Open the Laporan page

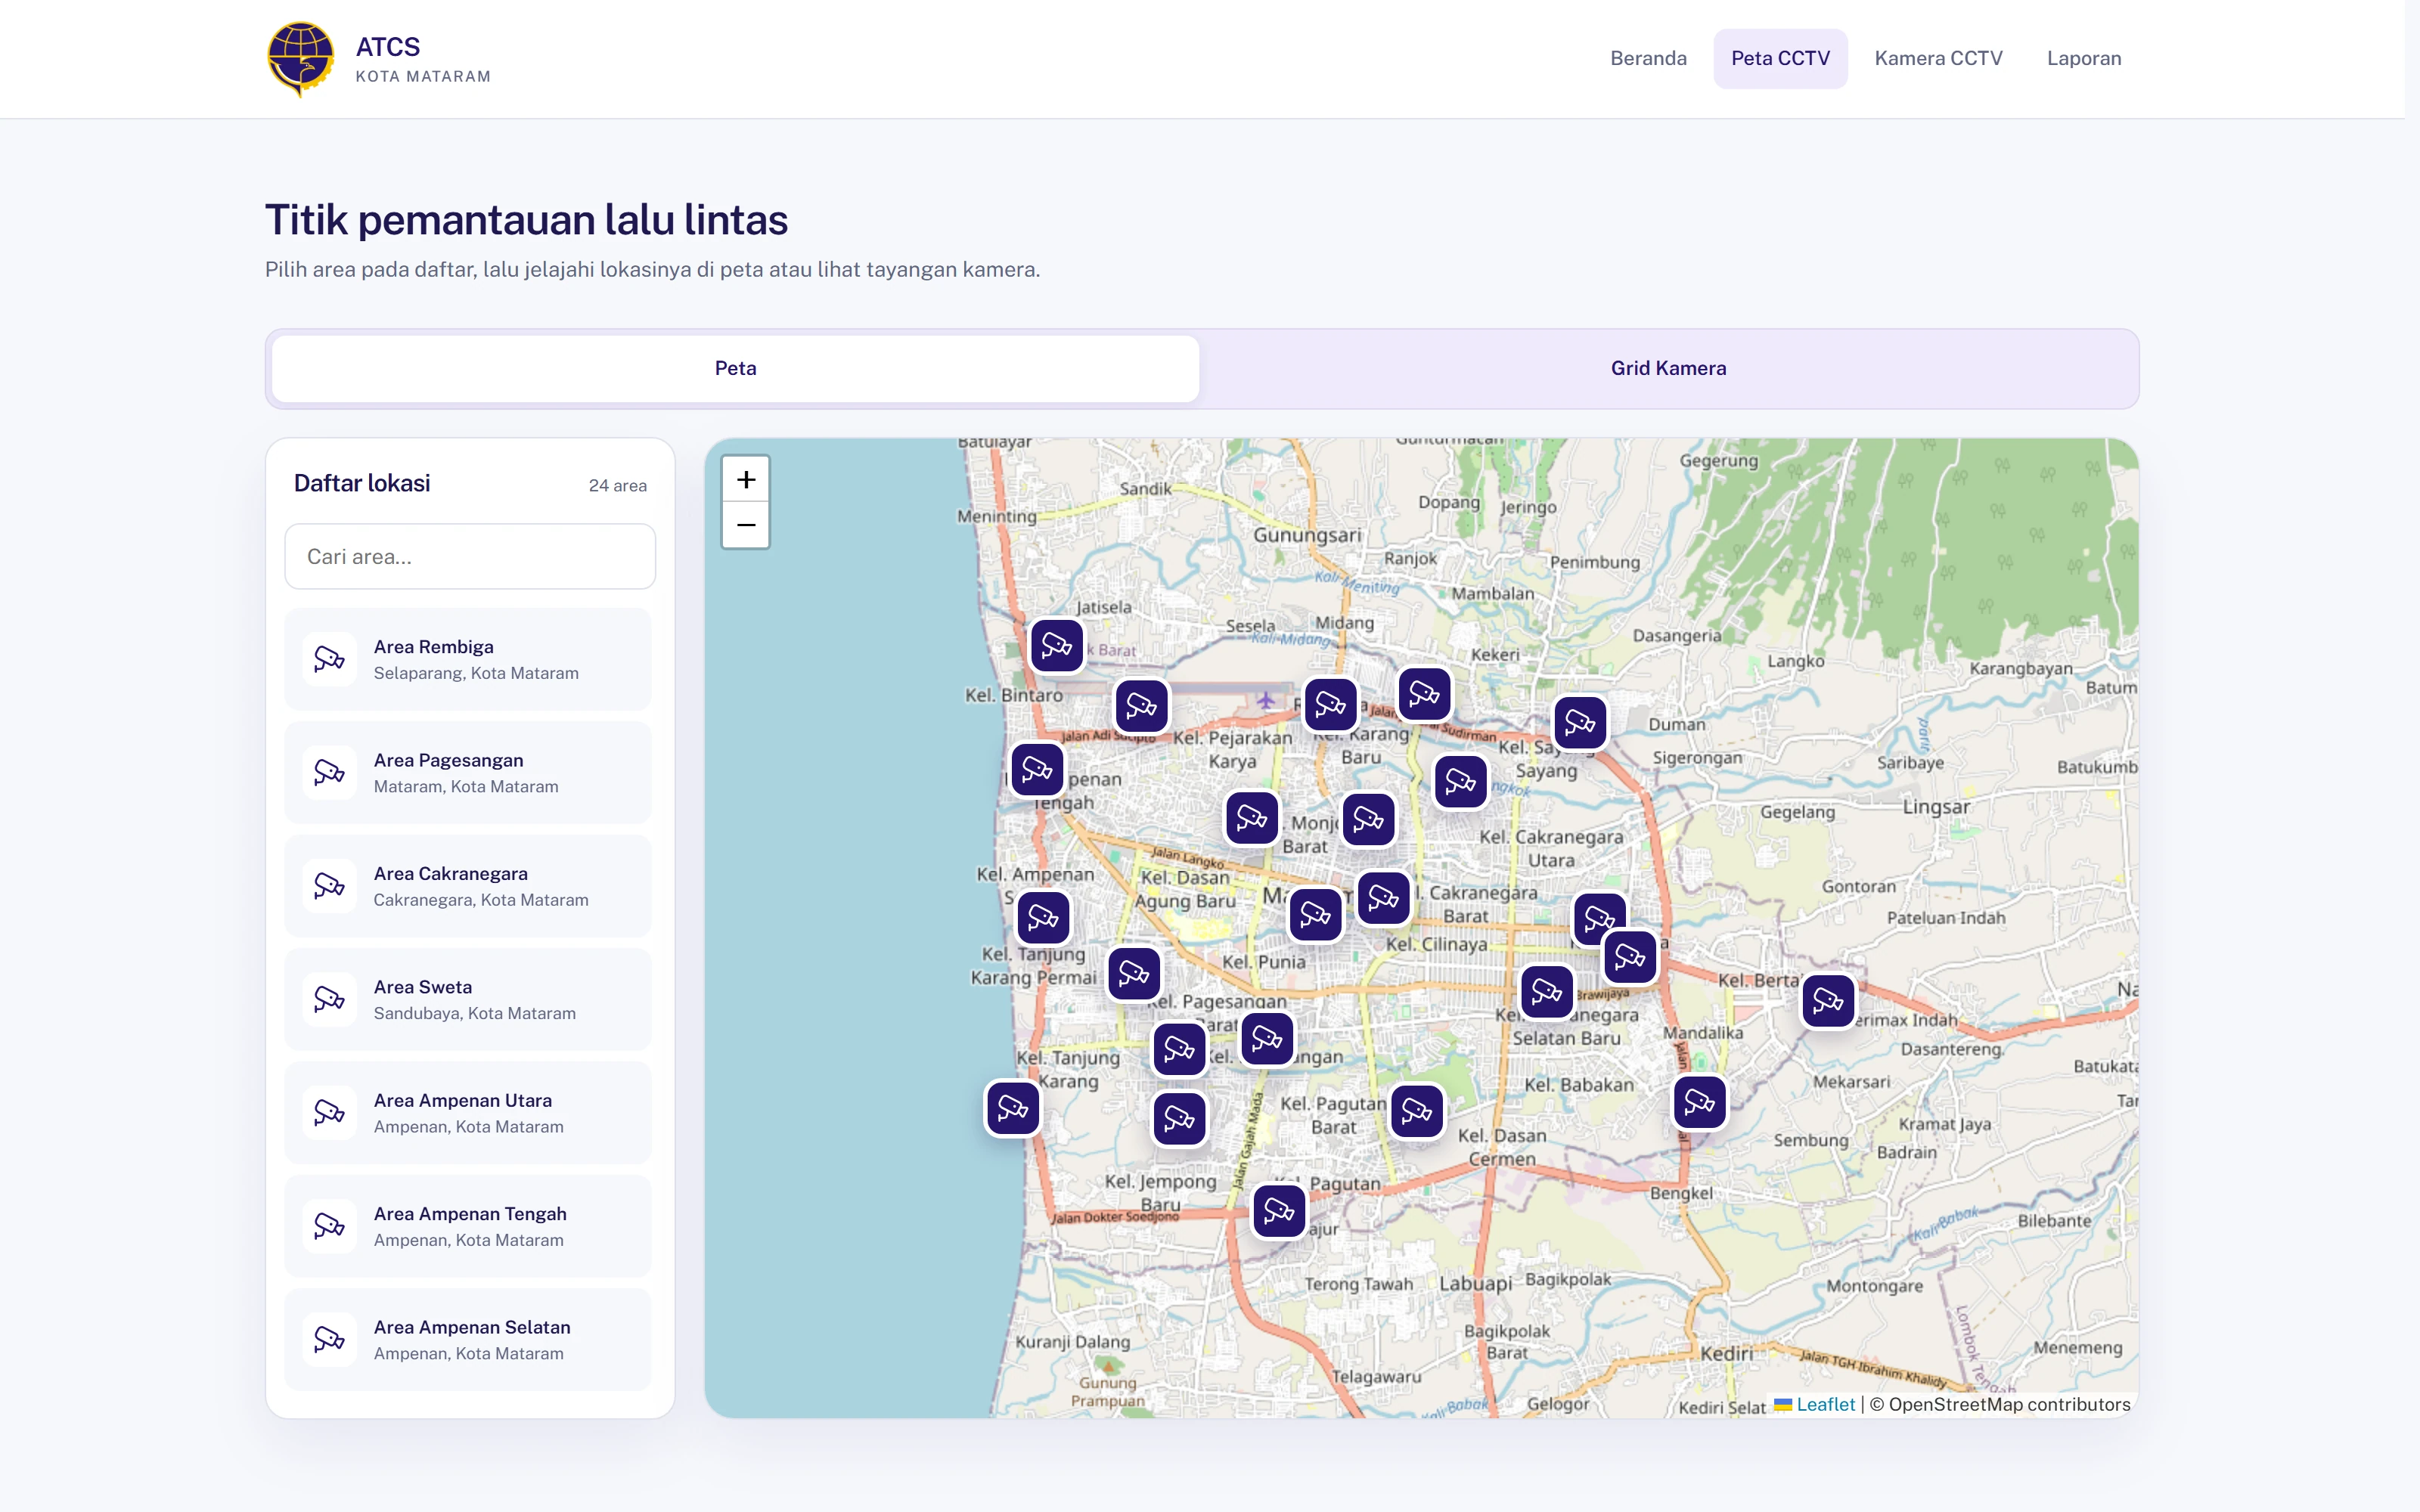pyautogui.click(x=2084, y=58)
